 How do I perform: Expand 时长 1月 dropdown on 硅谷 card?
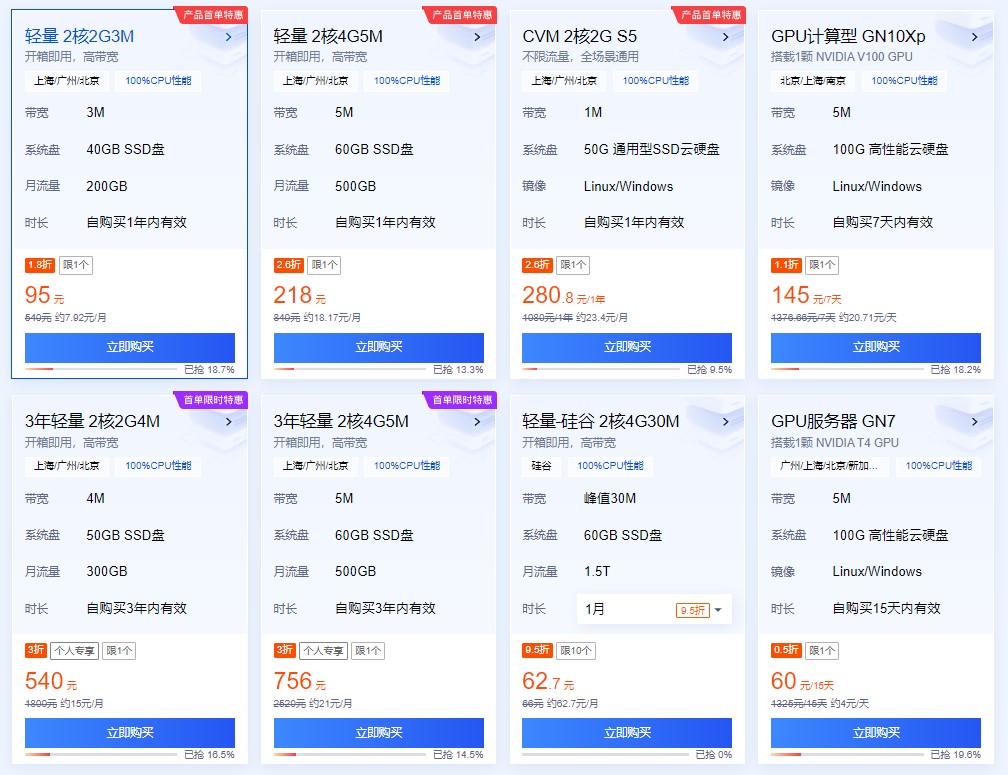(x=654, y=609)
